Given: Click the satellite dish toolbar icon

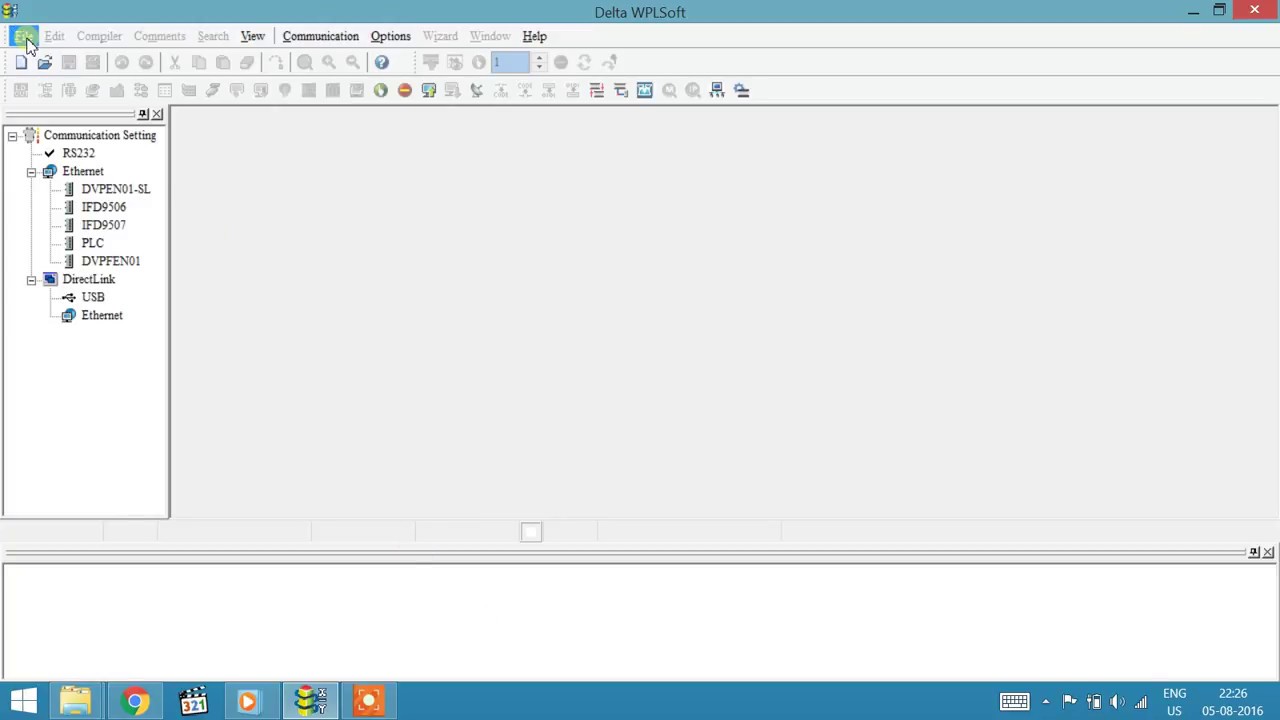Looking at the screenshot, I should pyautogui.click(x=477, y=90).
